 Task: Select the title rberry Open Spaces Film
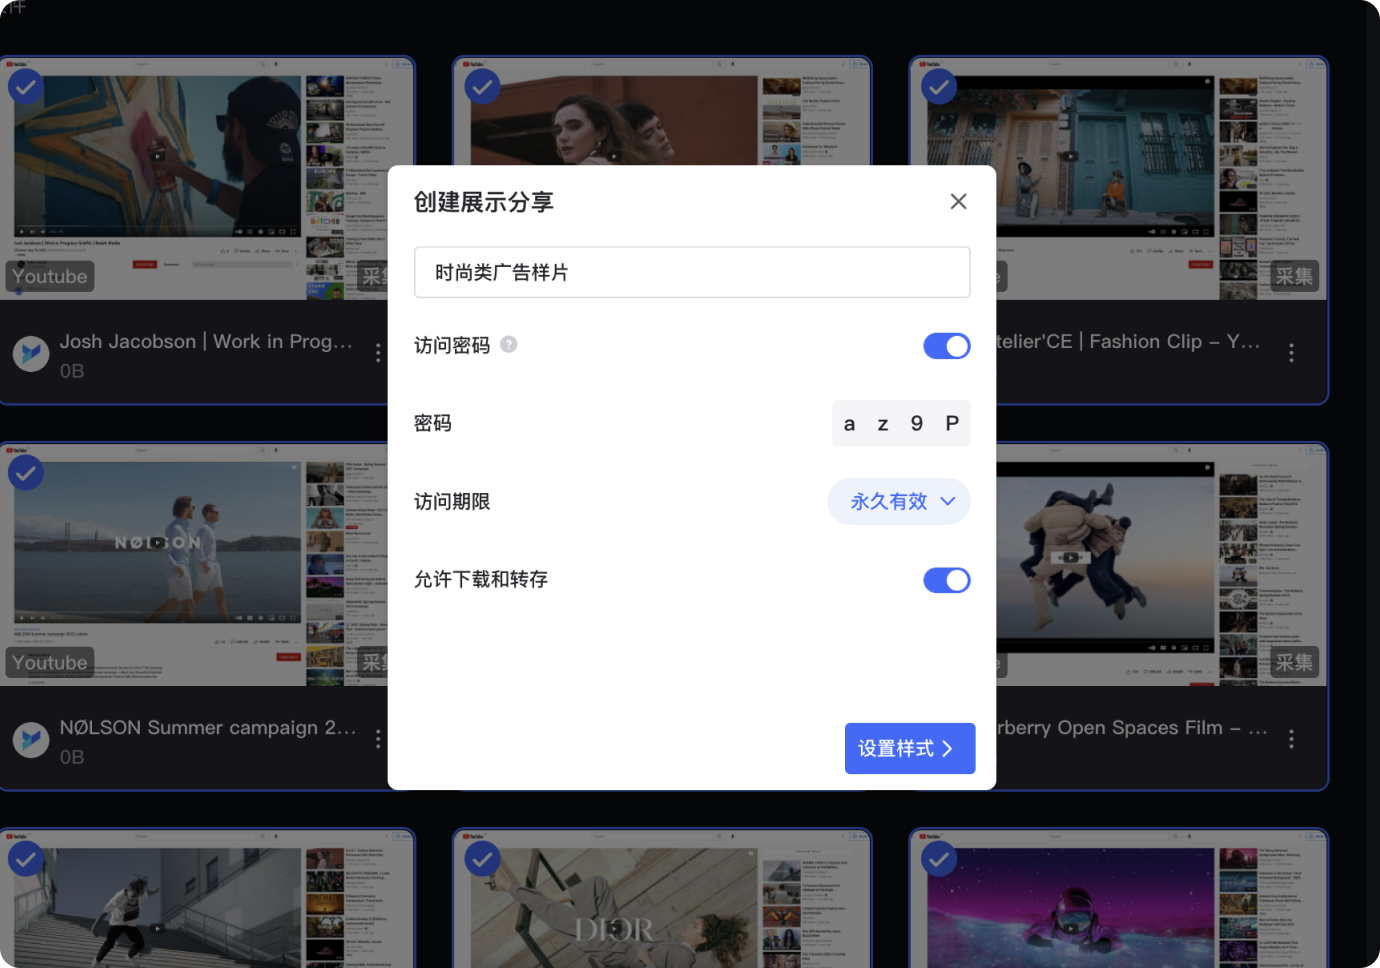[x=1110, y=727]
